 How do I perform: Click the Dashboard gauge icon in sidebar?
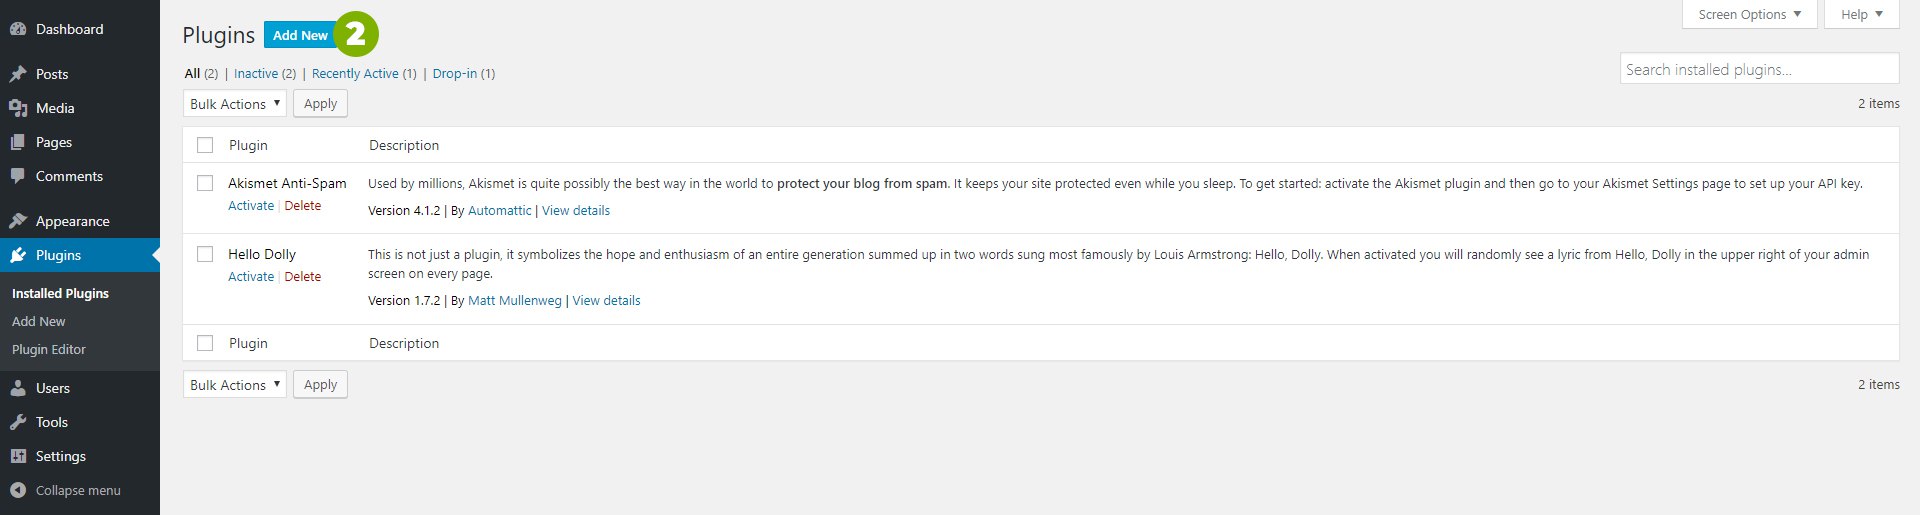(x=18, y=30)
